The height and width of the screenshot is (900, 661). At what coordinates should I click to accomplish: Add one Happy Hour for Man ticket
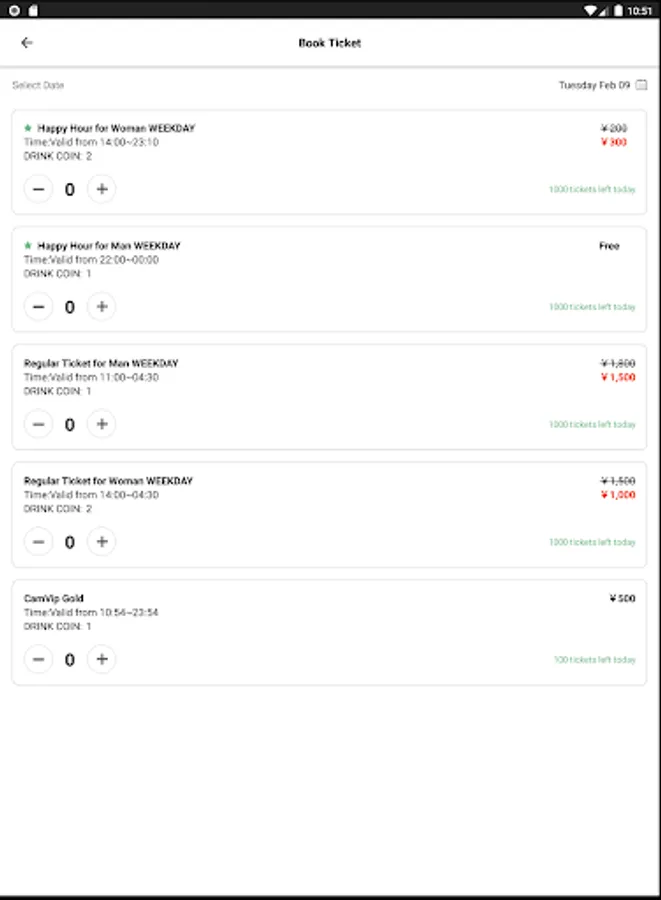pyautogui.click(x=102, y=307)
